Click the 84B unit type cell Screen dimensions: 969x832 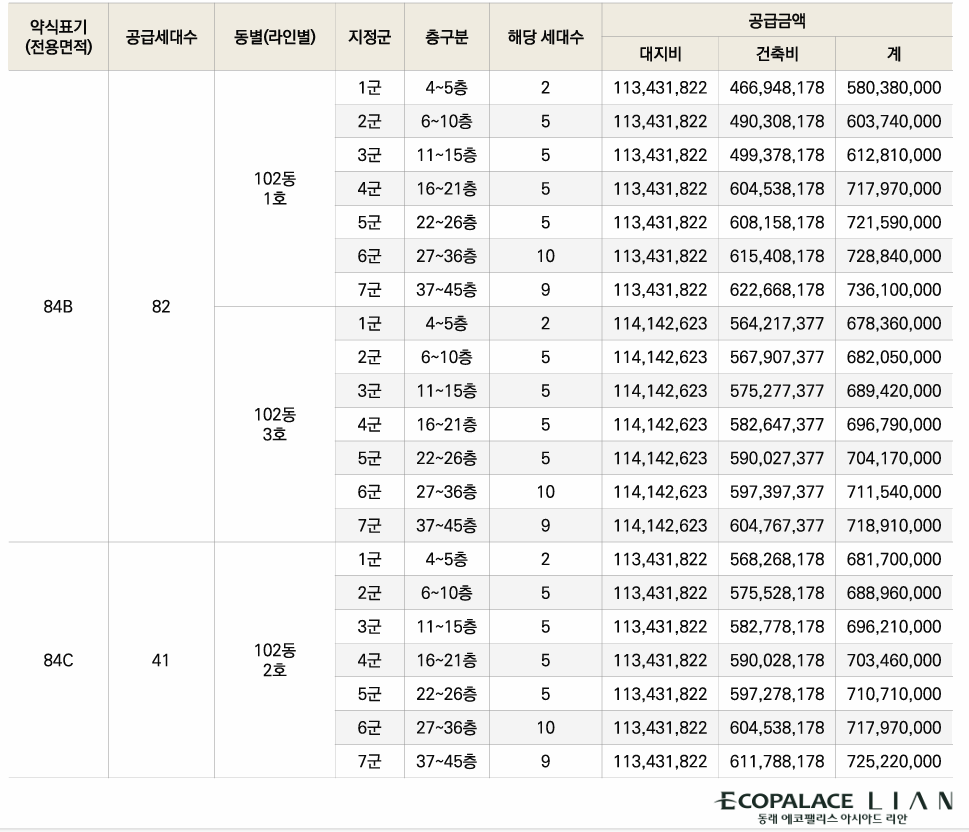(x=56, y=306)
